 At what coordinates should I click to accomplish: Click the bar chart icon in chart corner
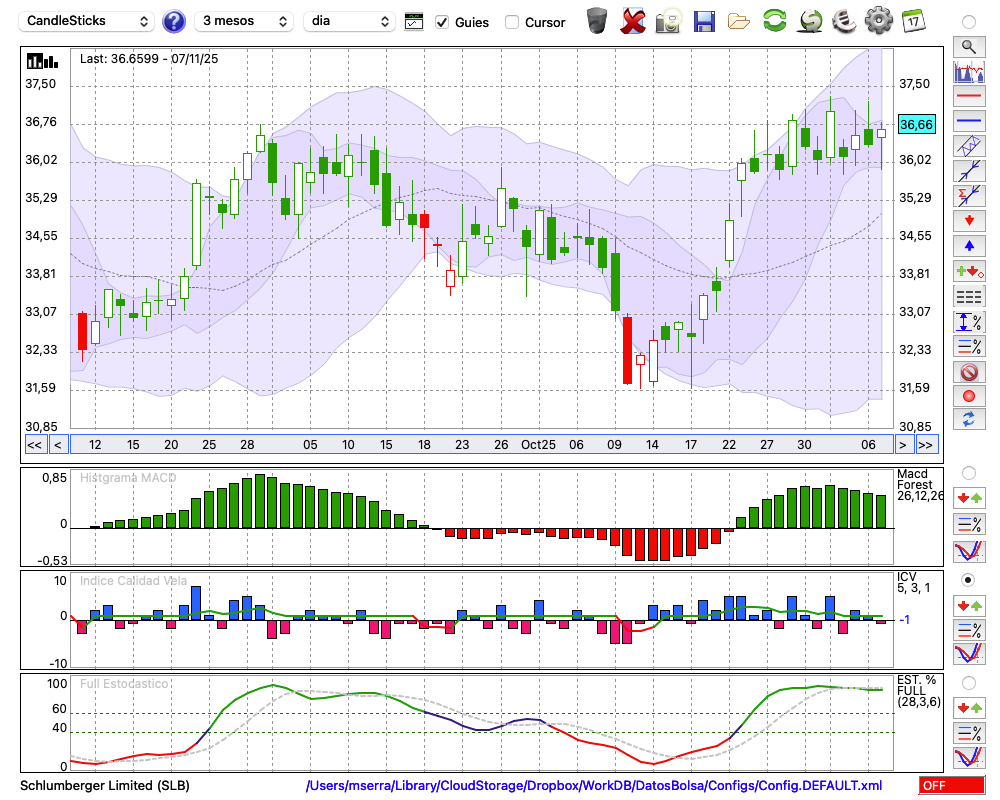[42, 61]
